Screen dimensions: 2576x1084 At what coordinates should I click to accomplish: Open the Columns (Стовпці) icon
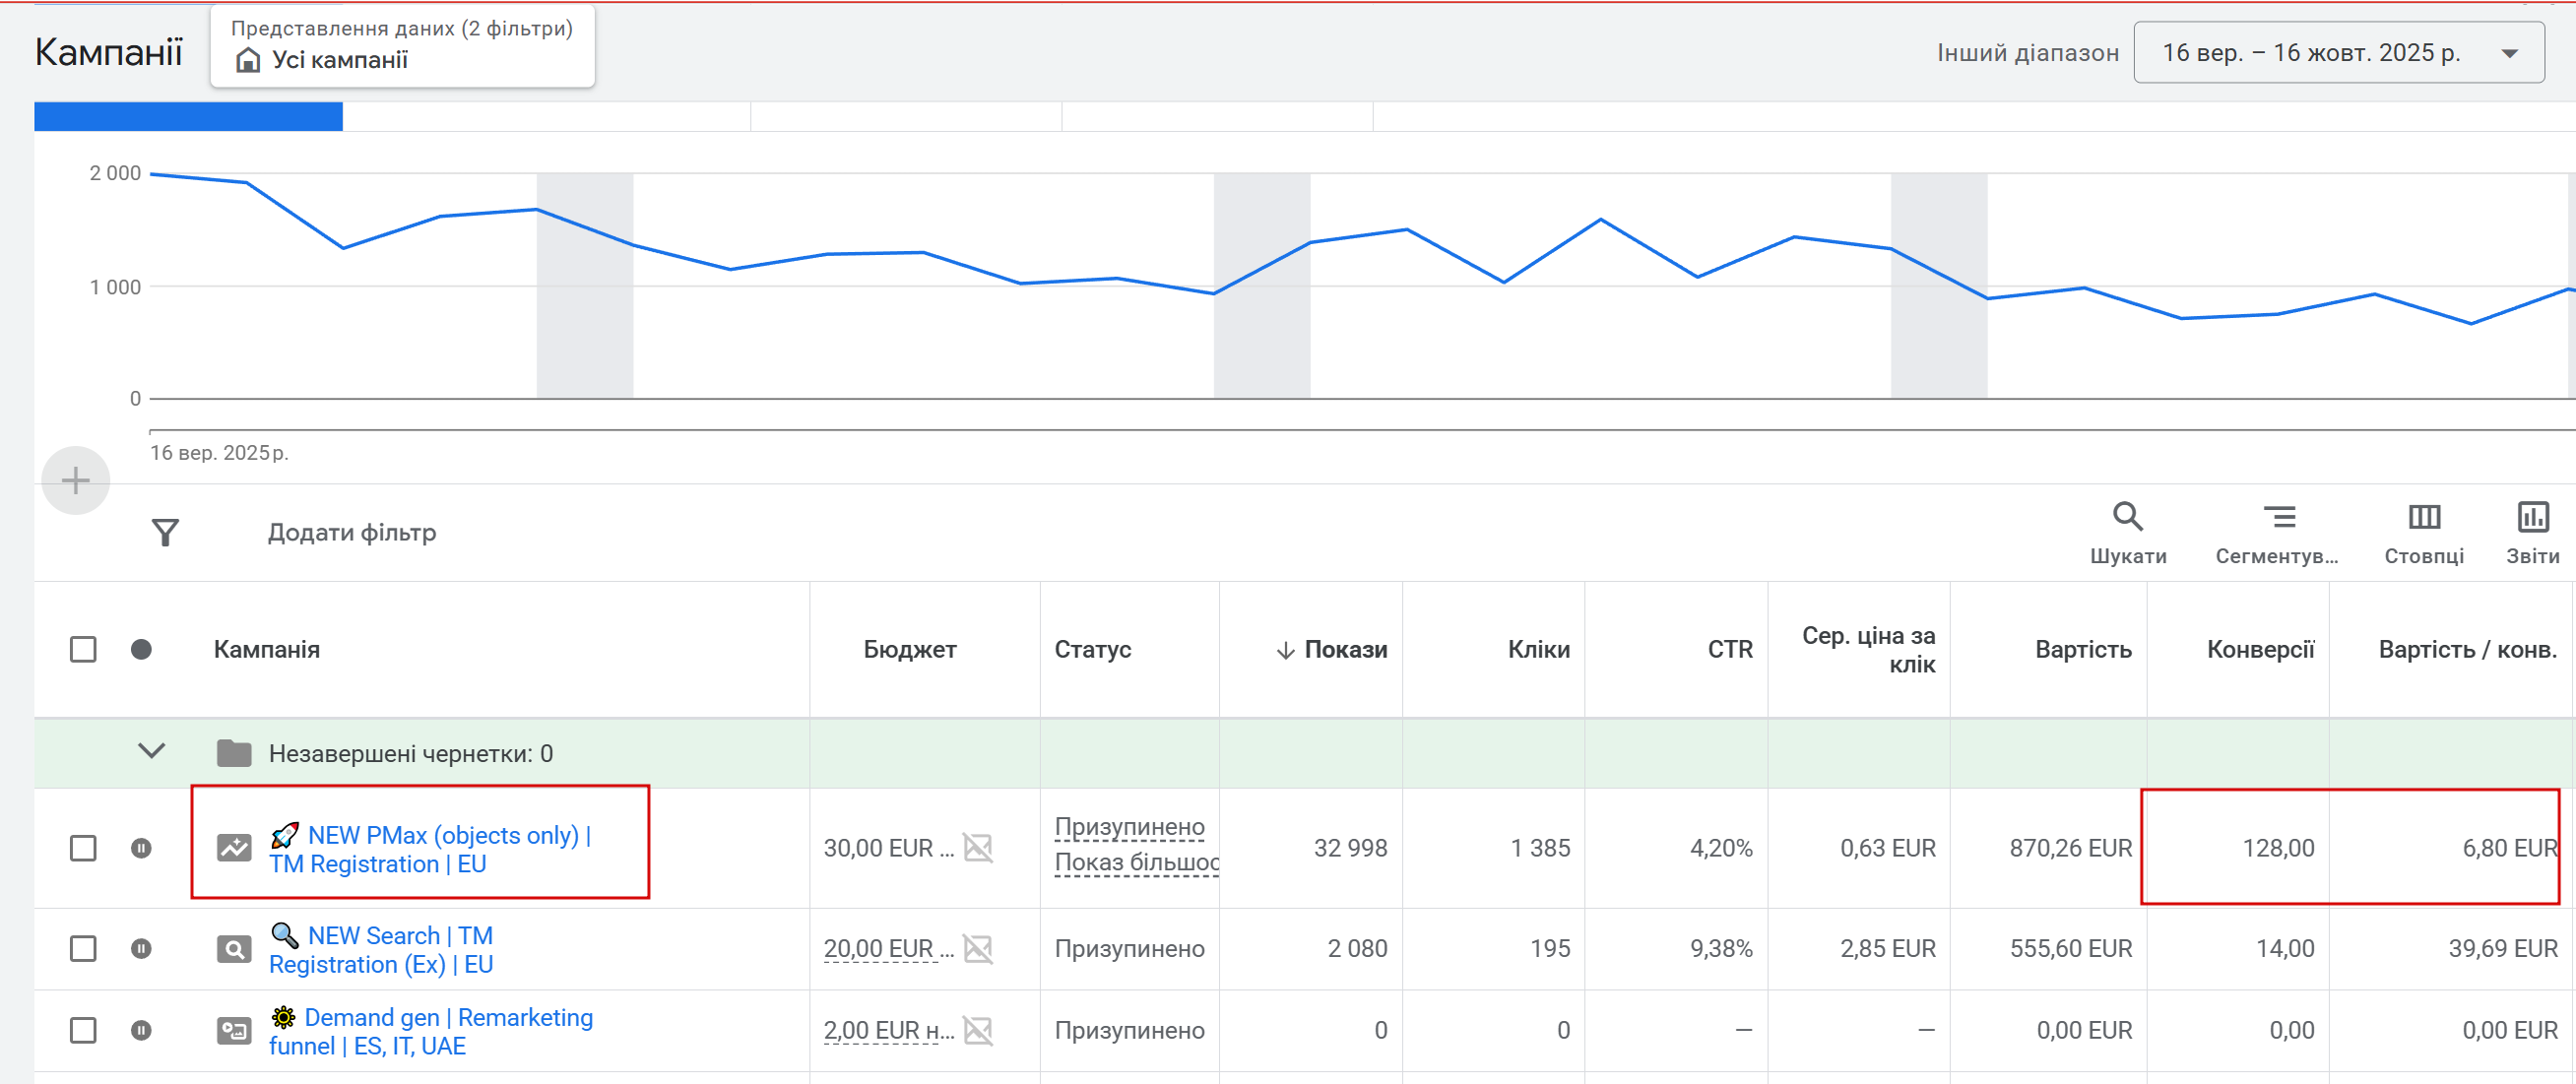2423,517
